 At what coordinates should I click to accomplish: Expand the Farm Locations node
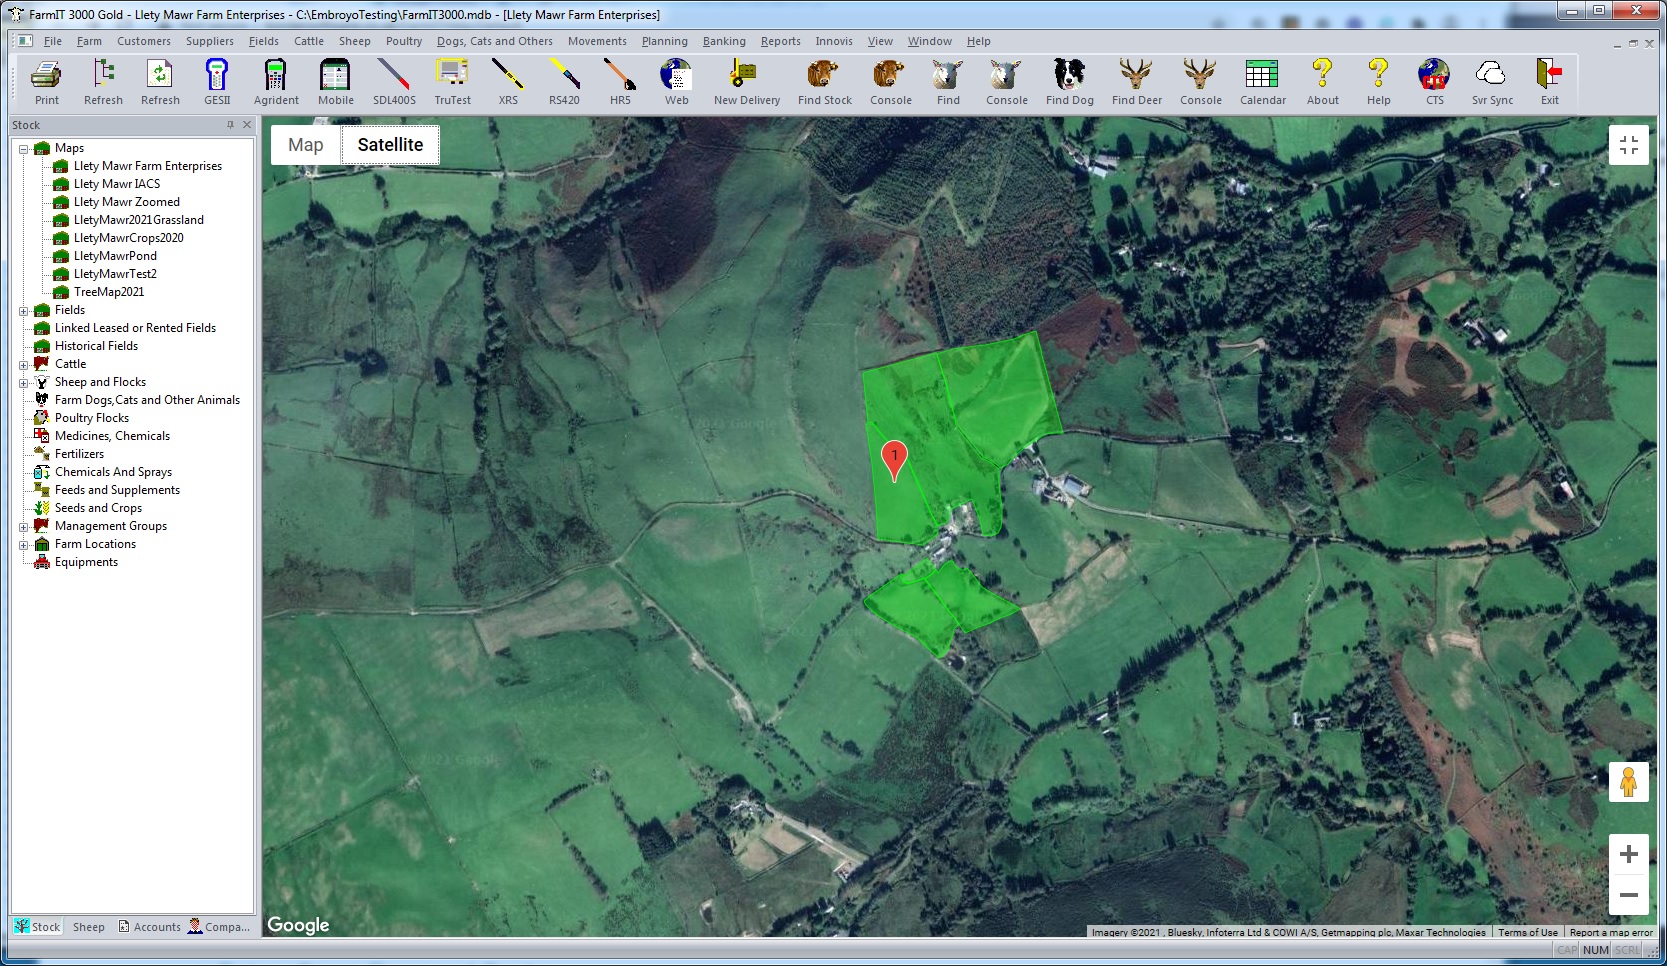[23, 545]
